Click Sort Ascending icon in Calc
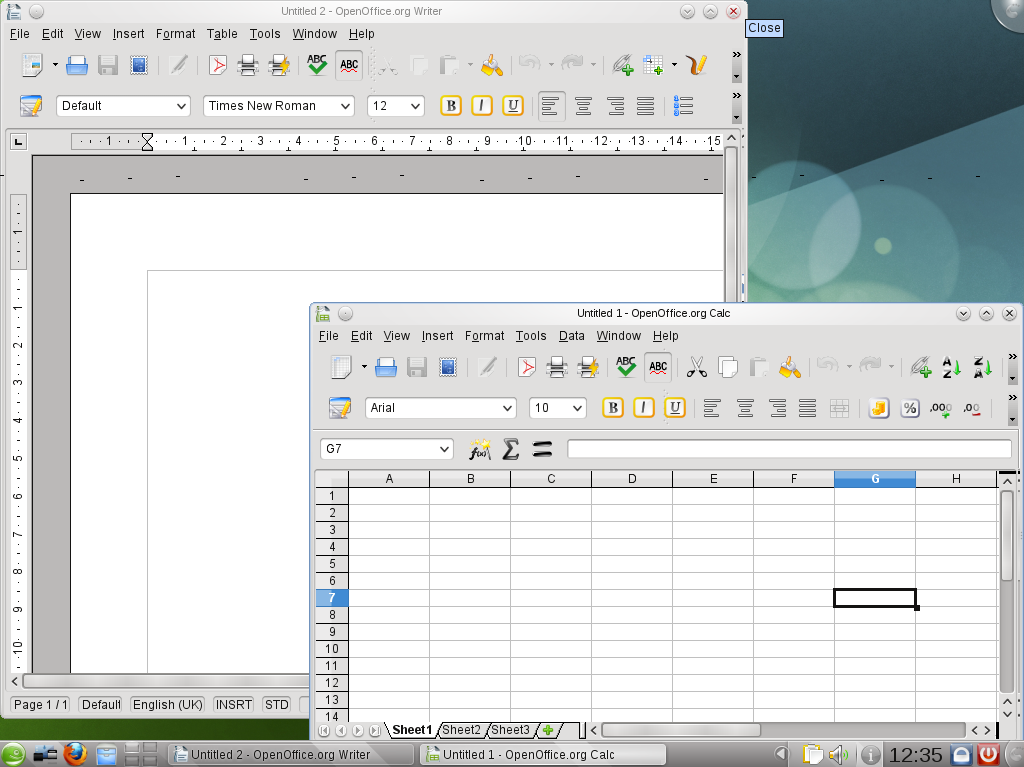Viewport: 1024px width, 767px height. (952, 367)
